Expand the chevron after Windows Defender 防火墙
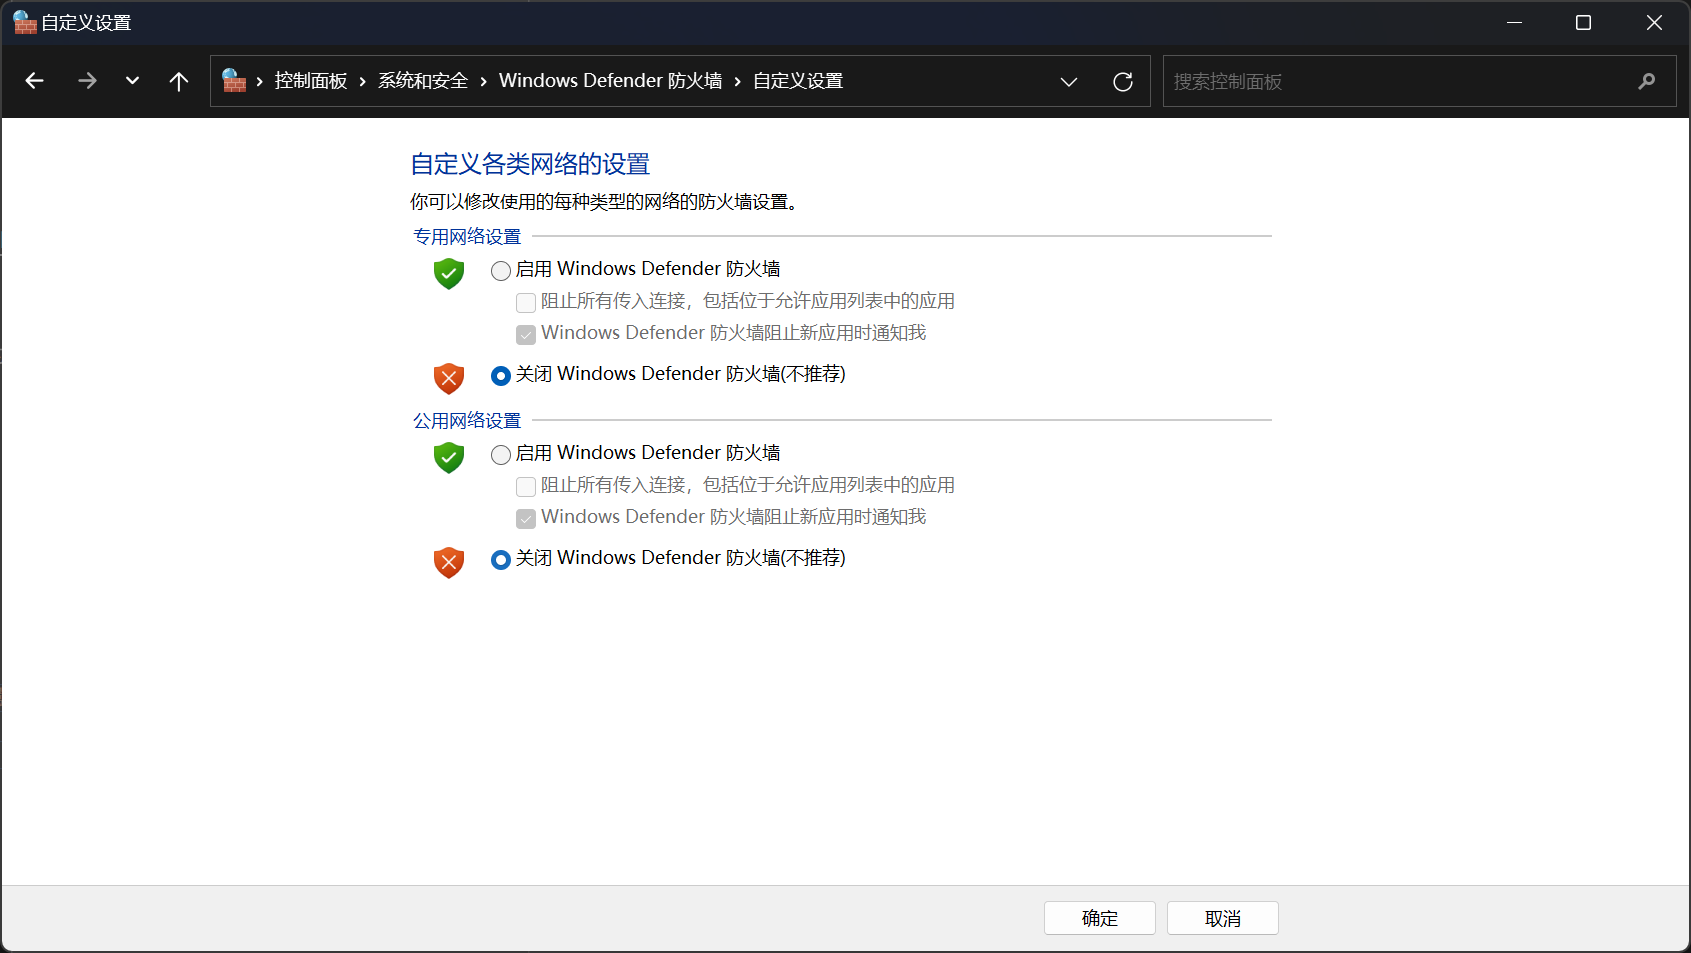Image resolution: width=1691 pixels, height=953 pixels. [738, 82]
